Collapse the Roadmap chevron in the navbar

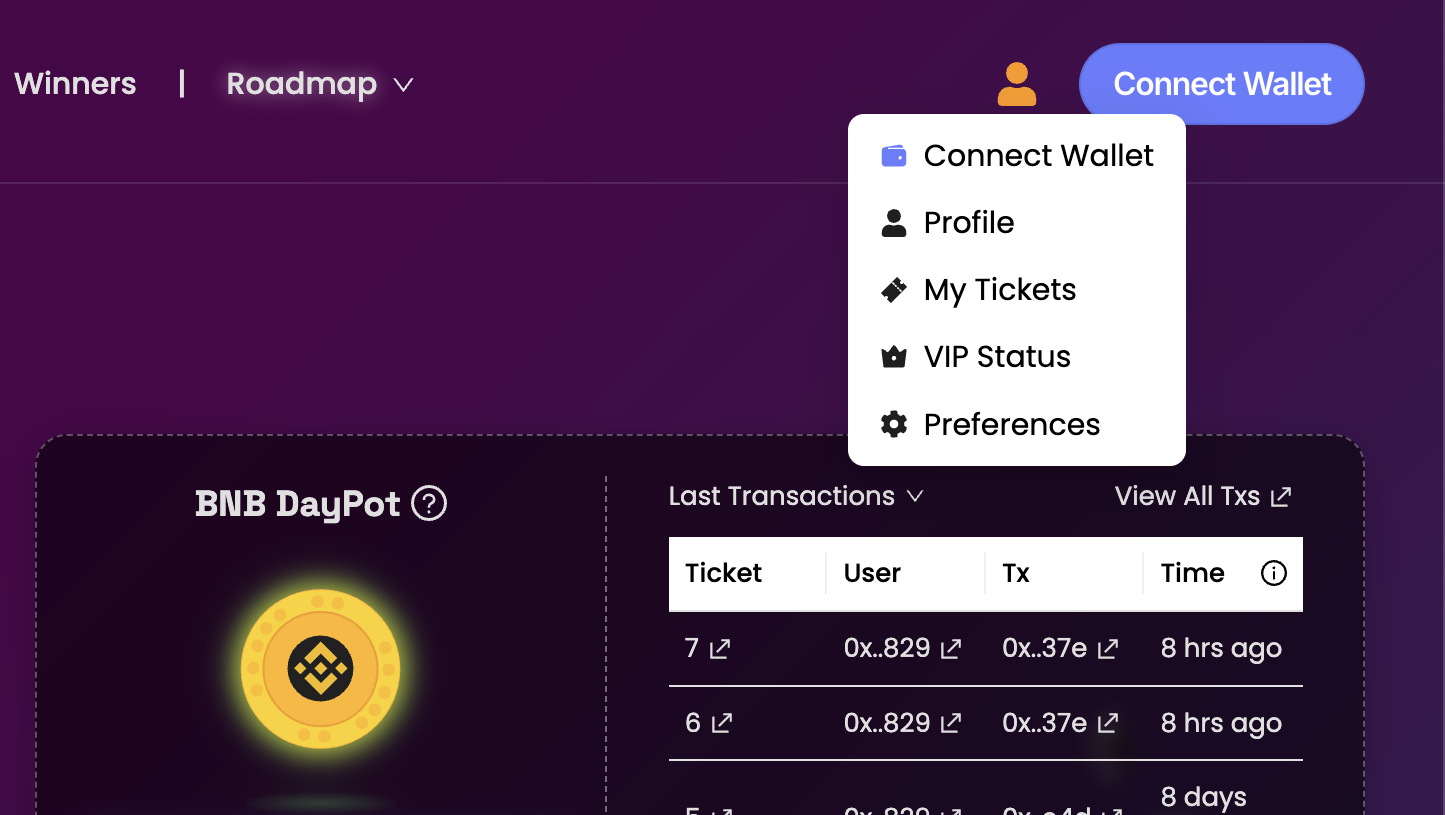[402, 85]
